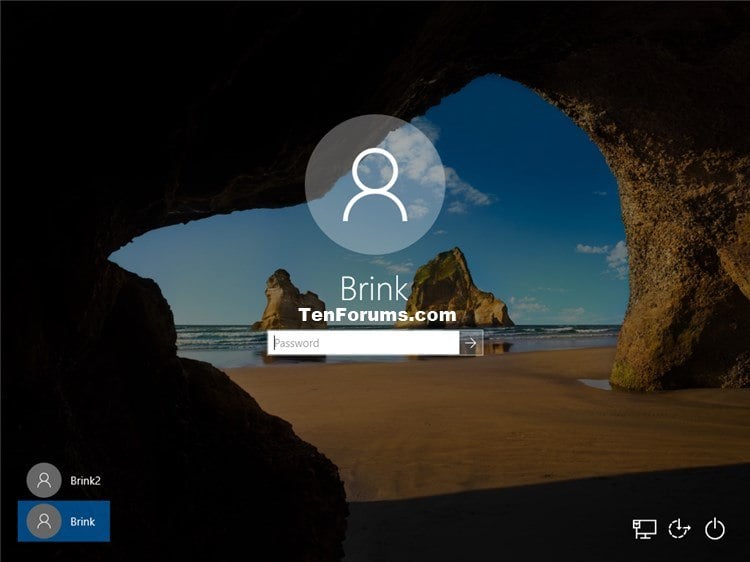Open the power options icon
This screenshot has height=562, width=750.
coord(715,529)
